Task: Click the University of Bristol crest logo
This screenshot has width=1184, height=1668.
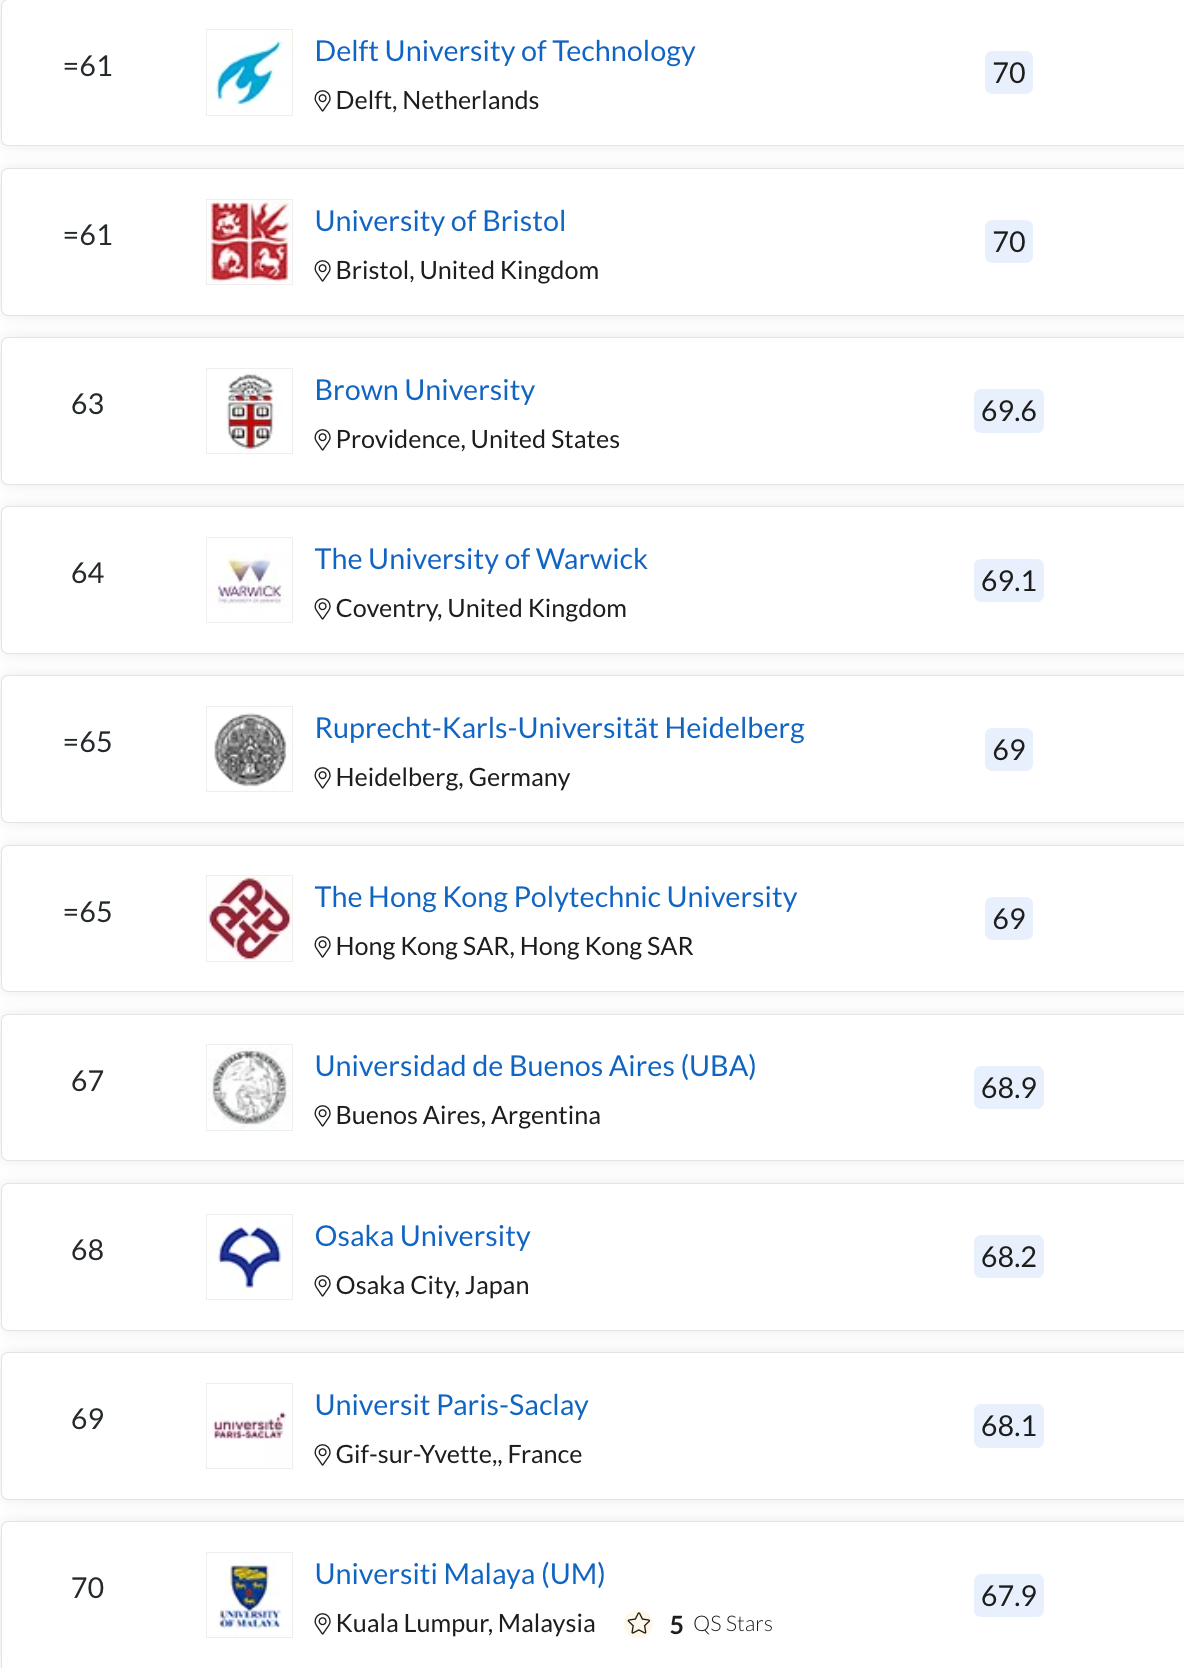Action: (249, 242)
